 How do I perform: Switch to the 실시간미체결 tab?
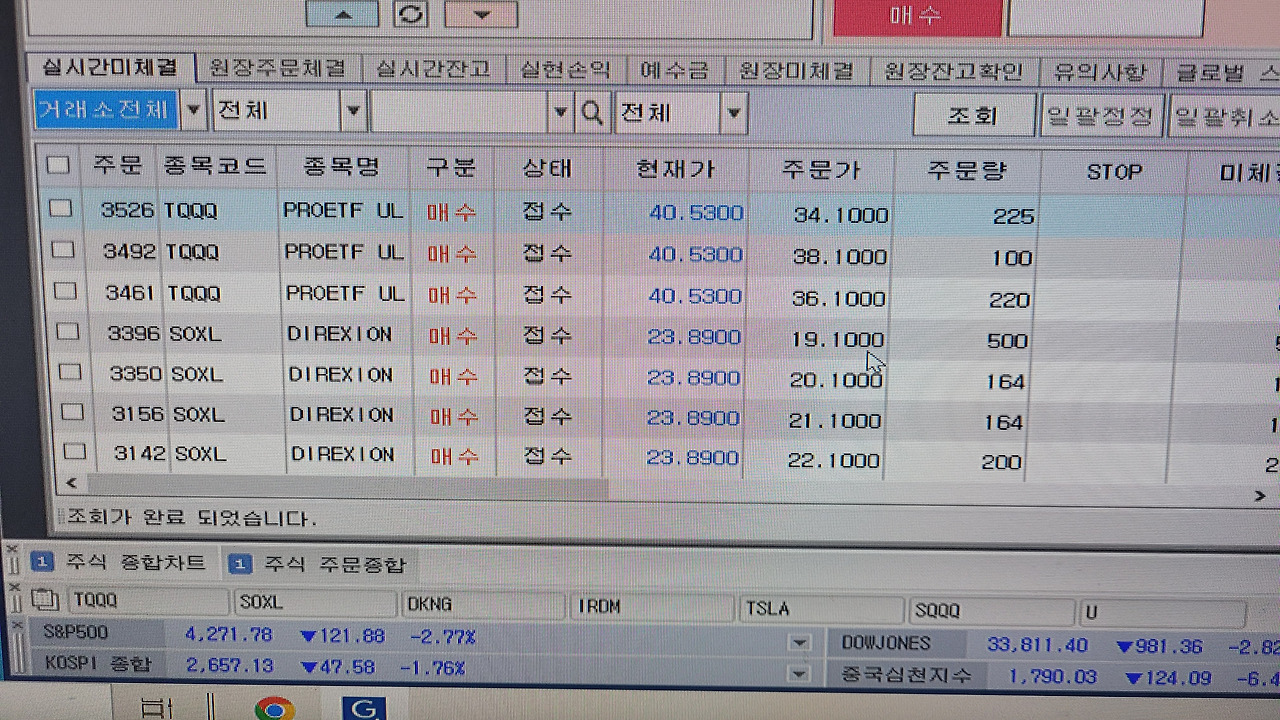click(x=109, y=67)
